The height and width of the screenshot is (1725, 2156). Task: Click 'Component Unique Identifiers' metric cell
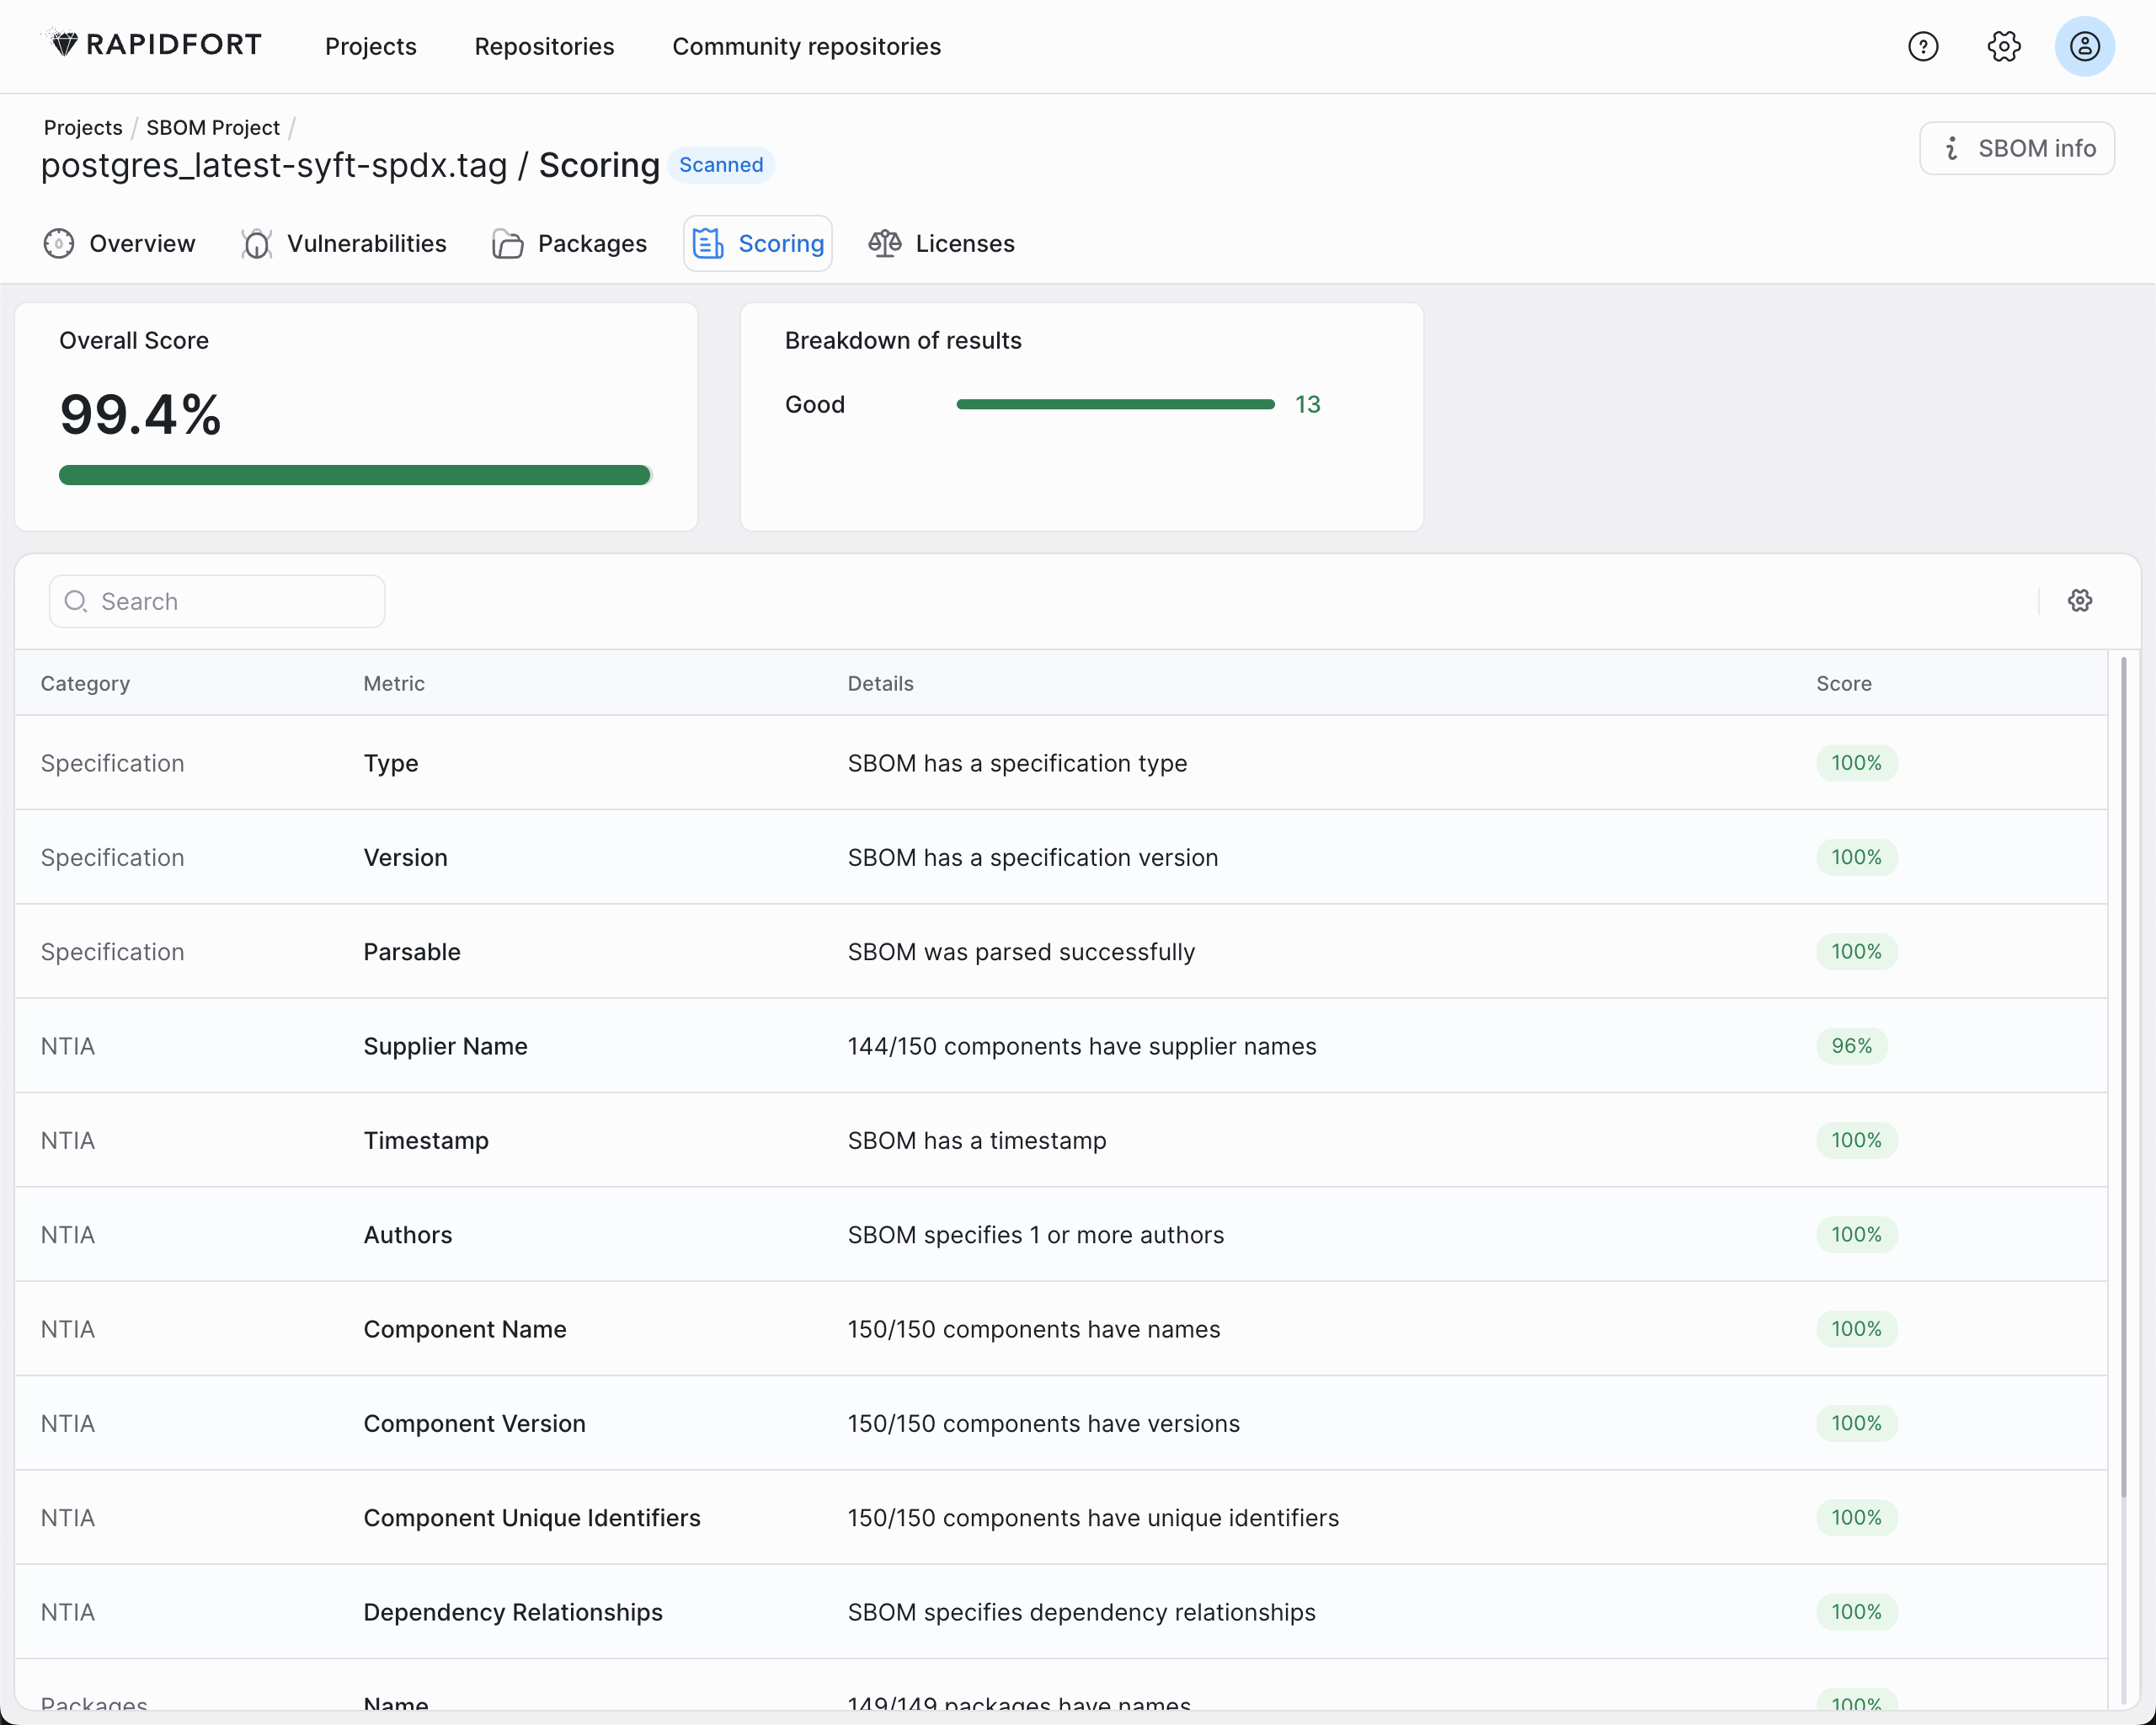pos(531,1518)
